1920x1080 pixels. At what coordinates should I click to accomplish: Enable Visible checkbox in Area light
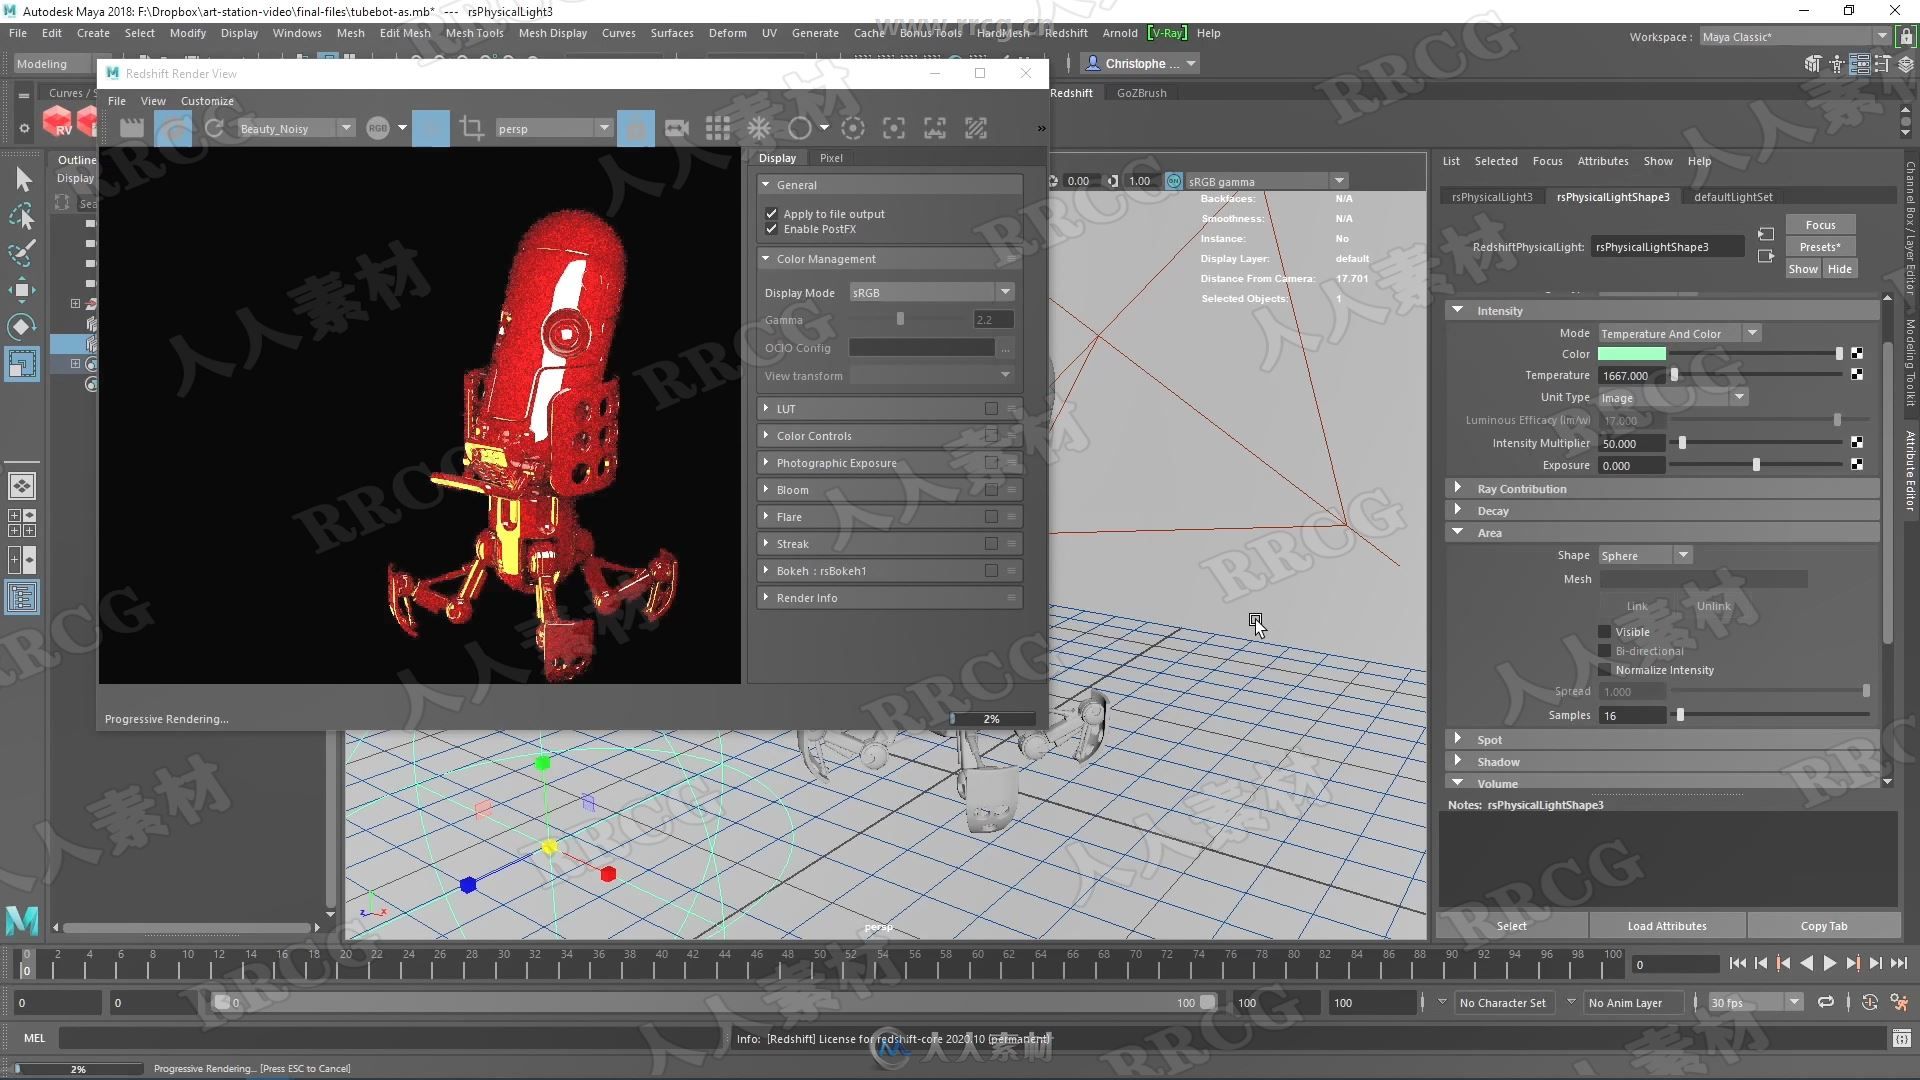pos(1606,630)
